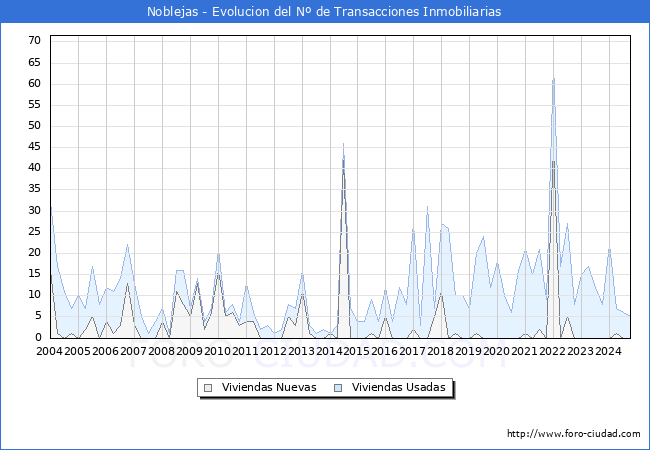This screenshot has height=450, width=650.
Task: Click the 2007 year label on the x-axis
Action: tap(133, 351)
